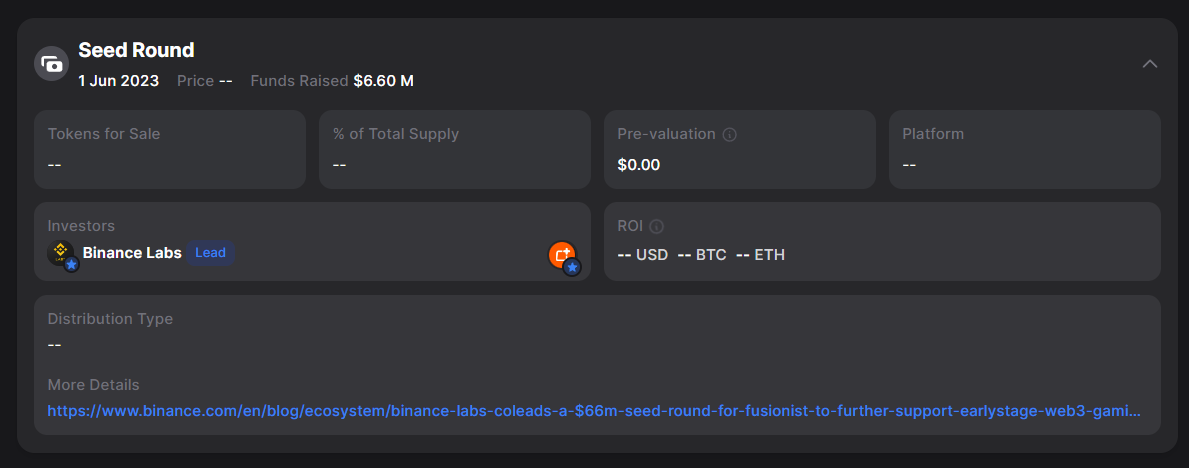
Task: Click the Seed Round title
Action: click(x=136, y=50)
